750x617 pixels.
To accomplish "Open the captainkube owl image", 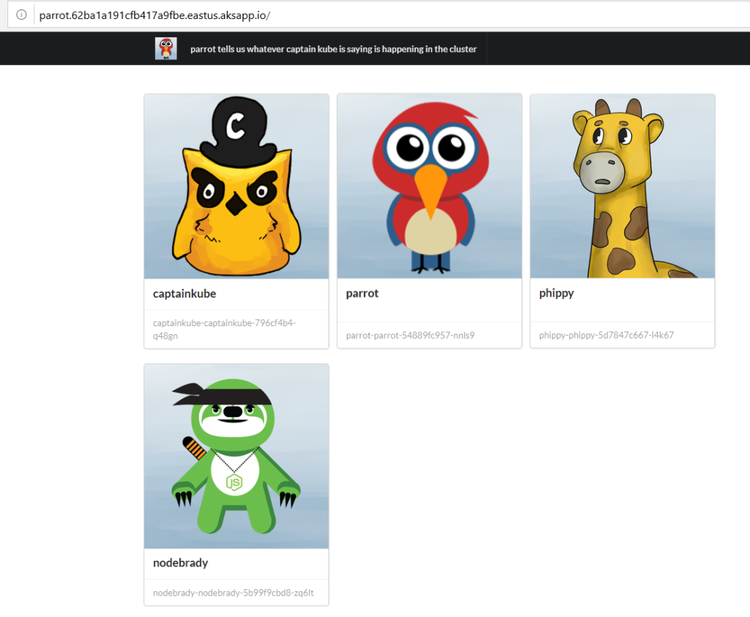I will (236, 187).
